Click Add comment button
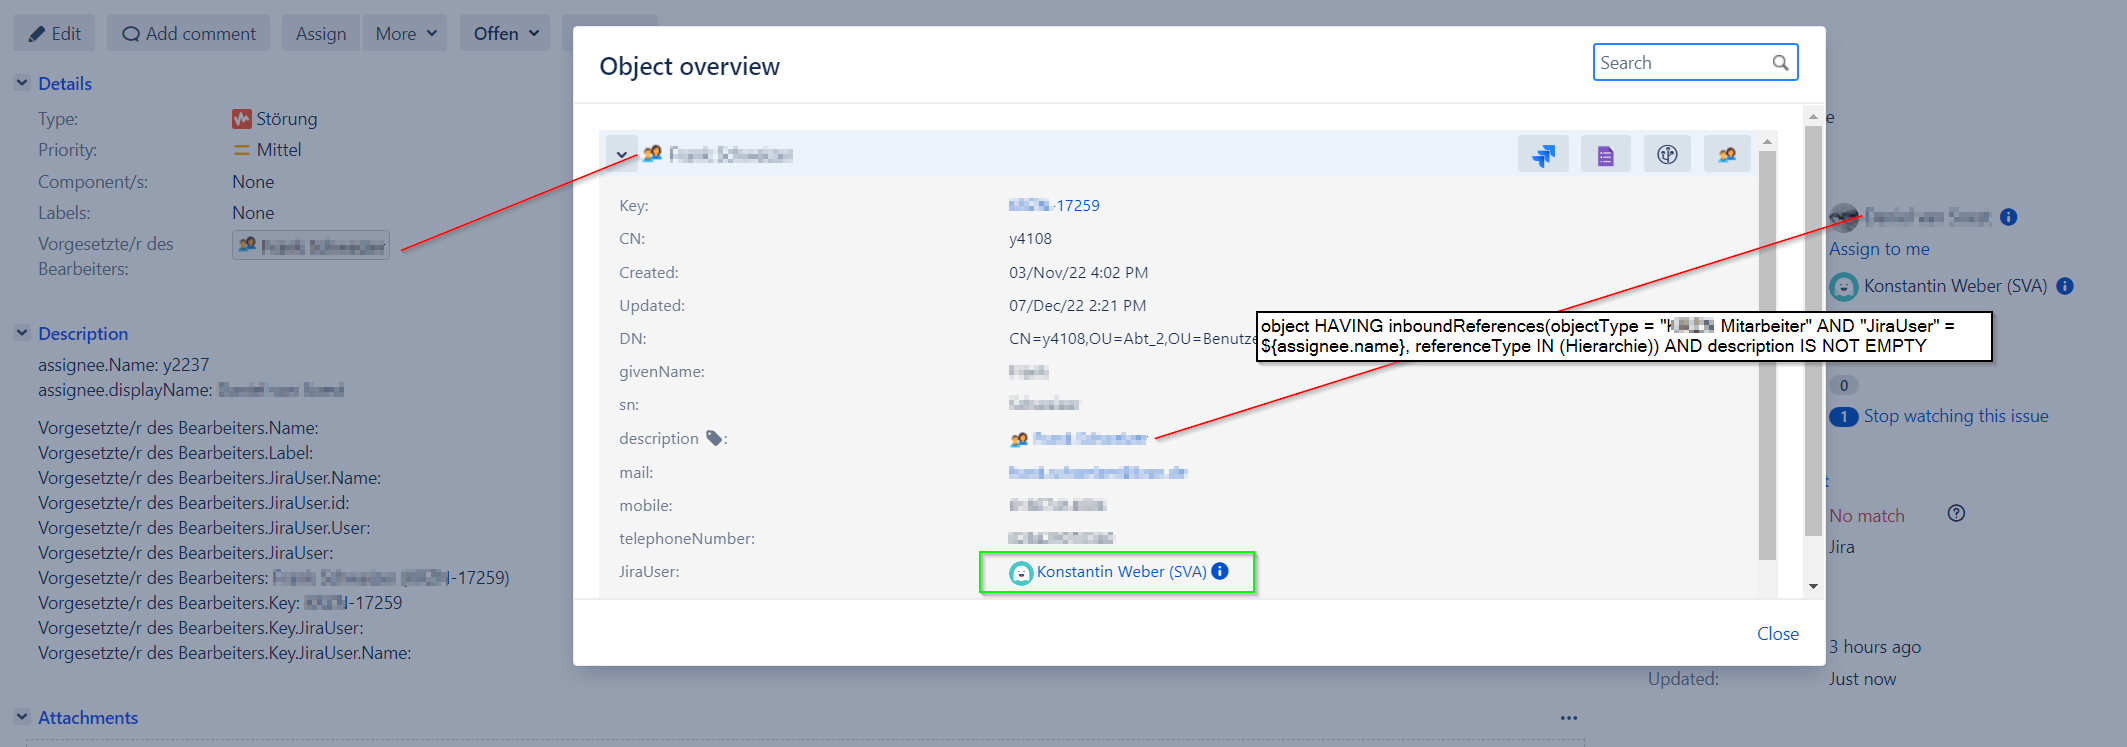The width and height of the screenshot is (2127, 747). [189, 33]
